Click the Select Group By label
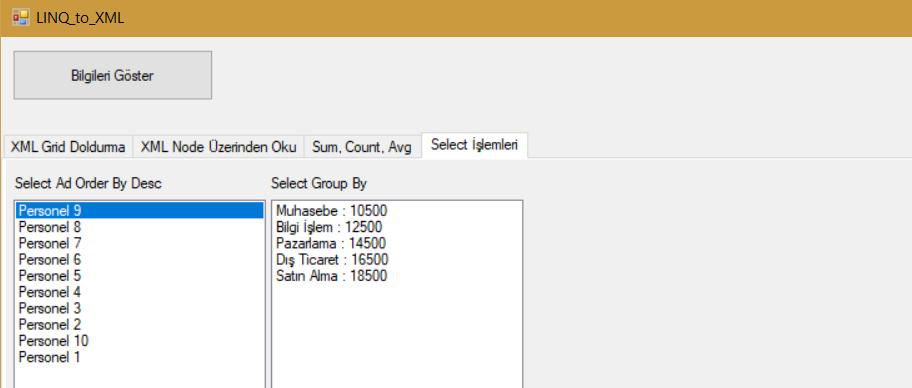 coord(319,184)
